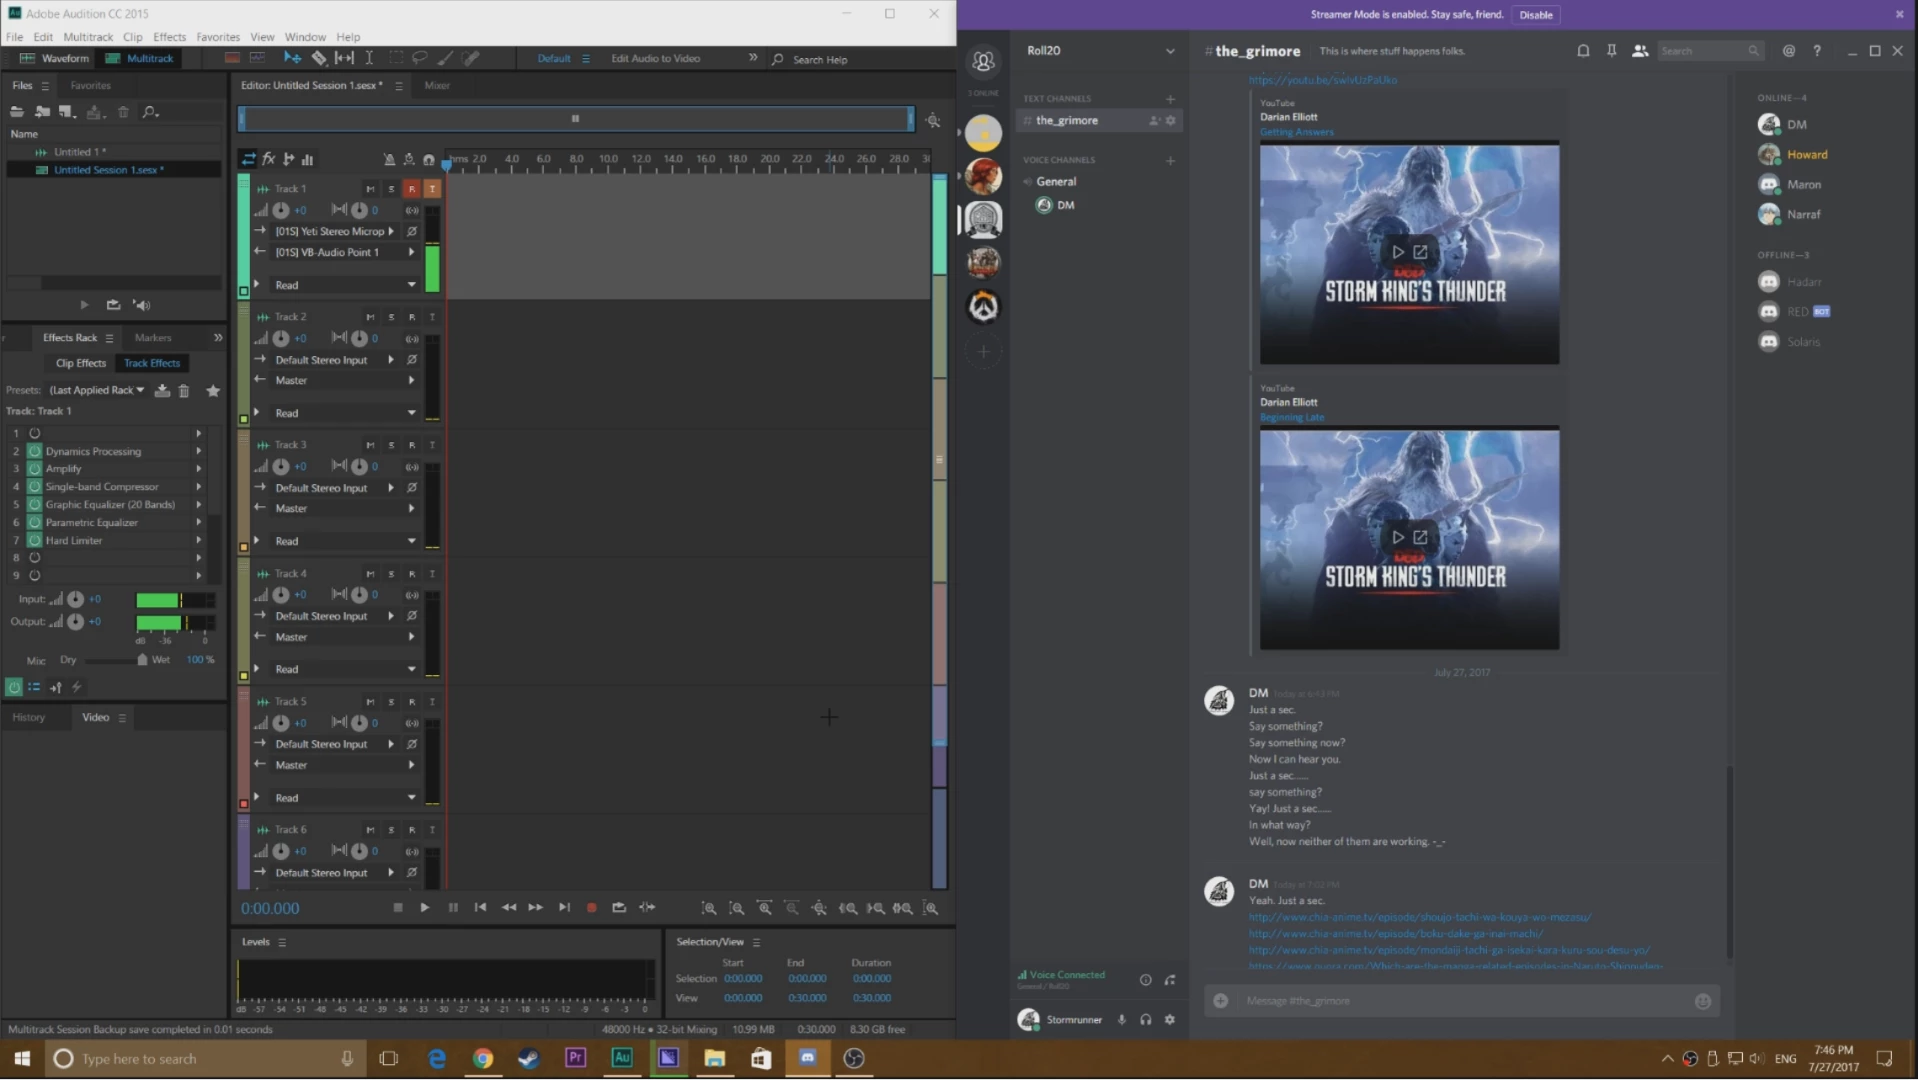Click the Play button in Audition transport

pos(425,908)
